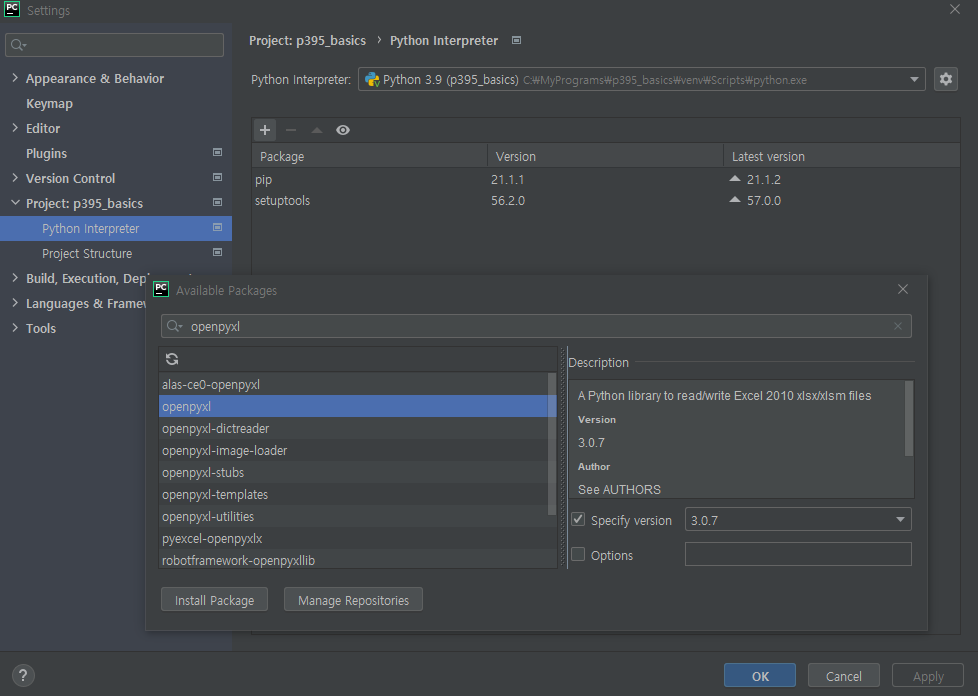Image resolution: width=978 pixels, height=696 pixels.
Task: Select openpyxl-utilities package
Action: [x=353, y=516]
